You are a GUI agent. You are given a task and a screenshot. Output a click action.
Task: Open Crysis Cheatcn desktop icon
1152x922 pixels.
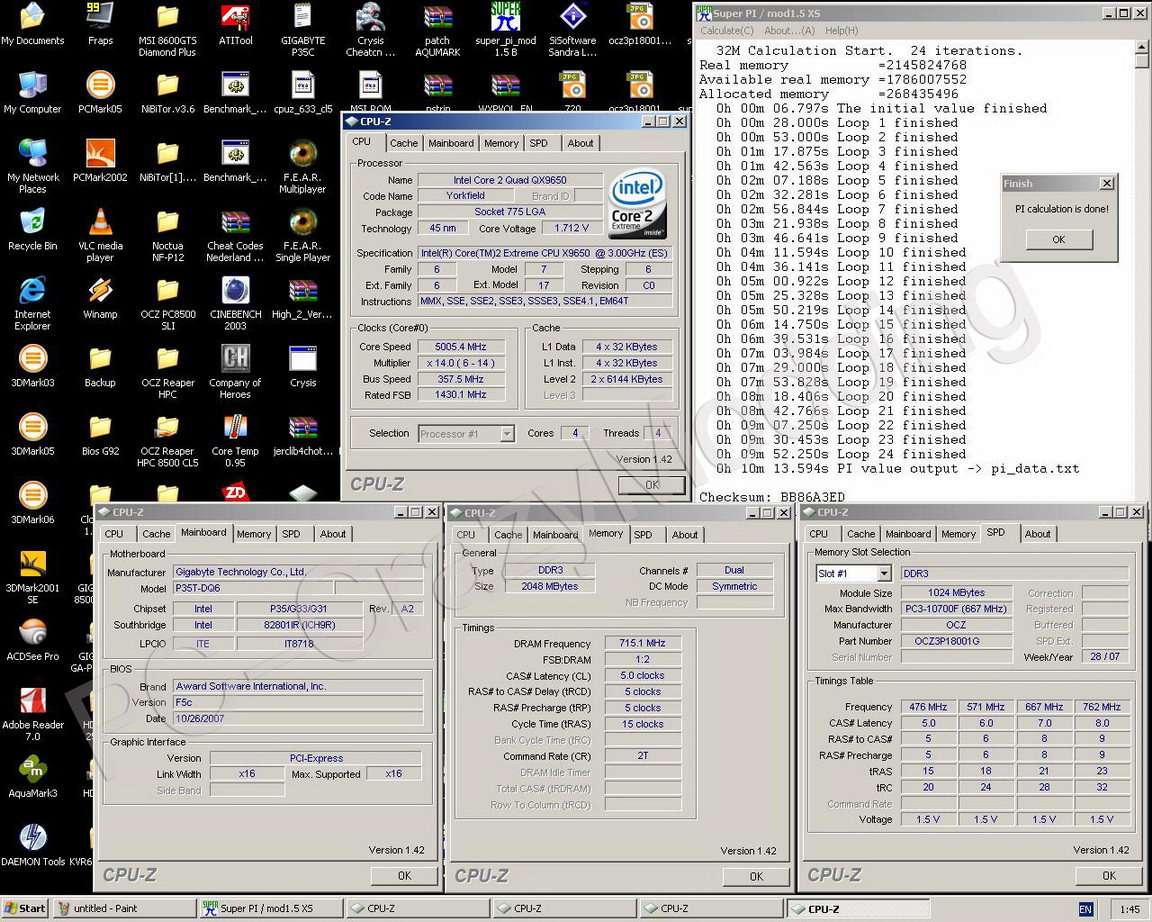coord(370,29)
